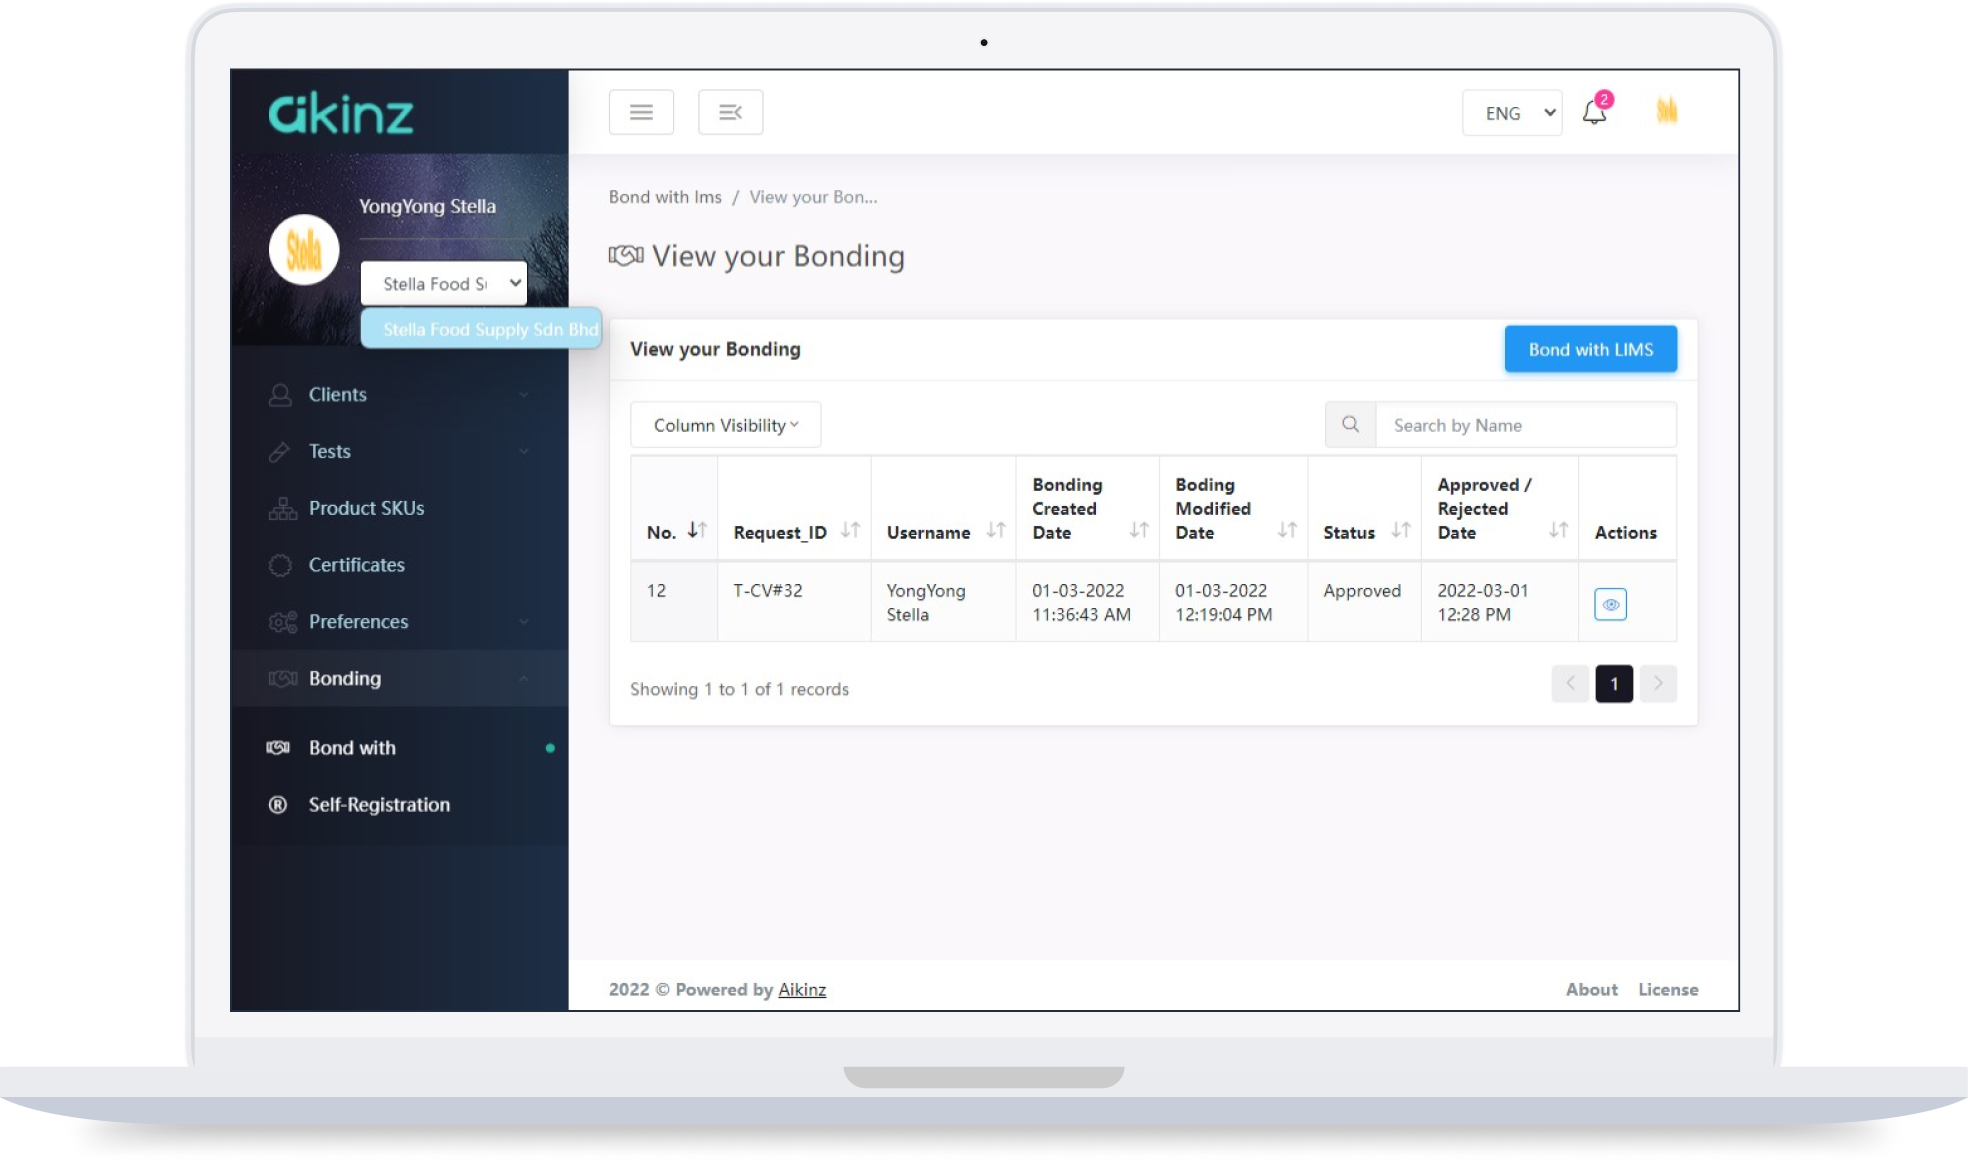Open the Aikinz footer link
Image resolution: width=1969 pixels, height=1174 pixels.
[802, 990]
